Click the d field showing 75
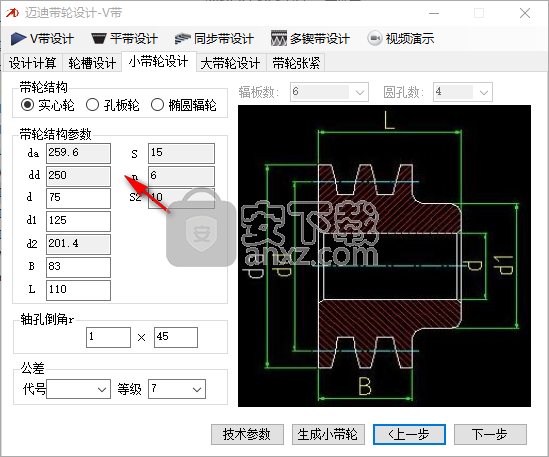This screenshot has height=457, width=549. [x=78, y=198]
